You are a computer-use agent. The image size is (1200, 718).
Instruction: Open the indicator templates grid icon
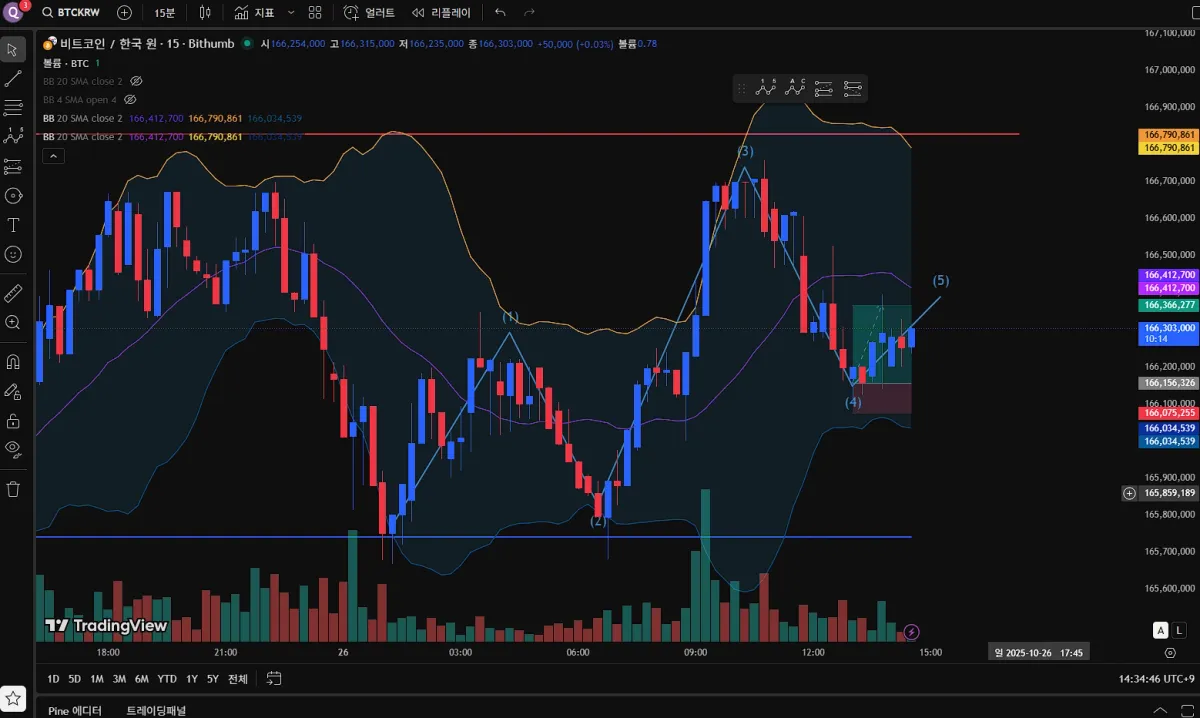[x=315, y=13]
